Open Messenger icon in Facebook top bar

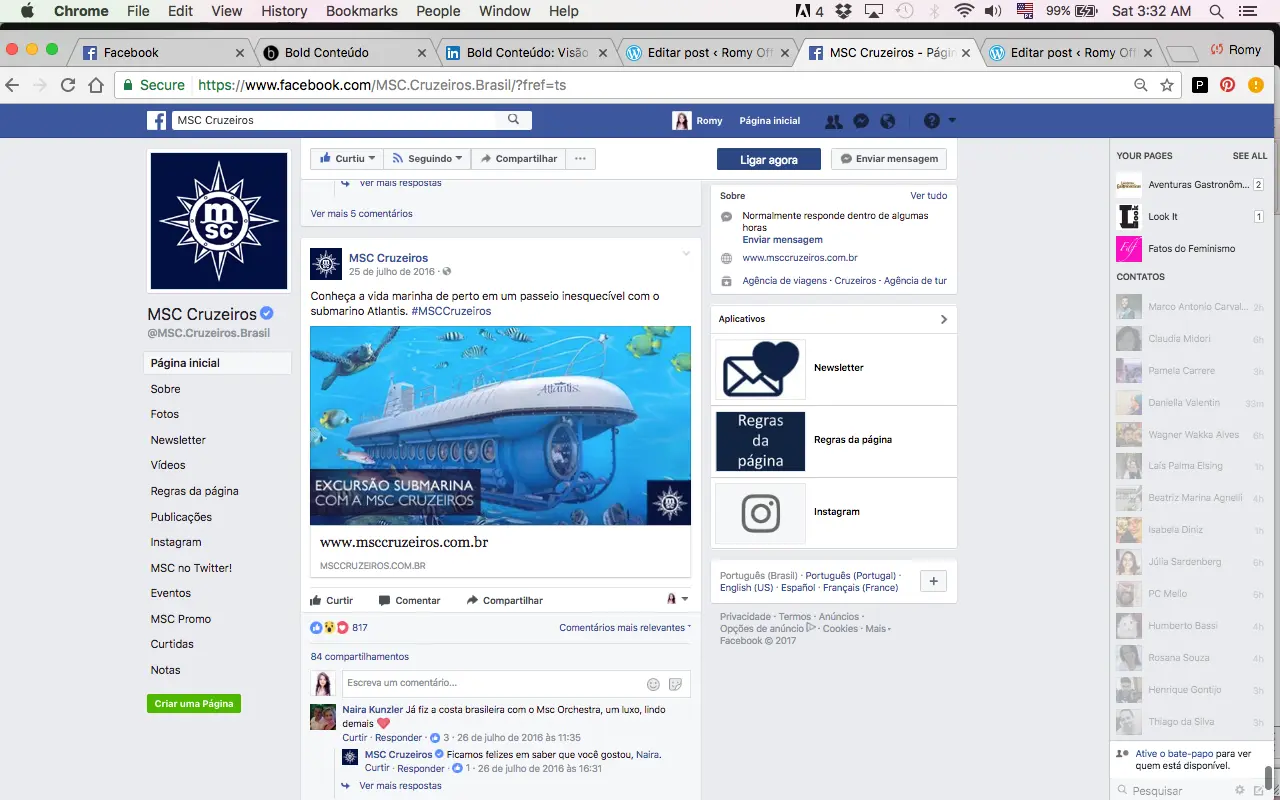[x=860, y=121]
